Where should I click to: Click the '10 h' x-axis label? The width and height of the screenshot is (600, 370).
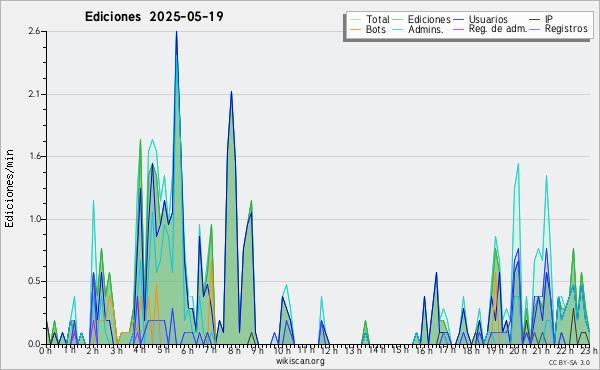click(282, 351)
